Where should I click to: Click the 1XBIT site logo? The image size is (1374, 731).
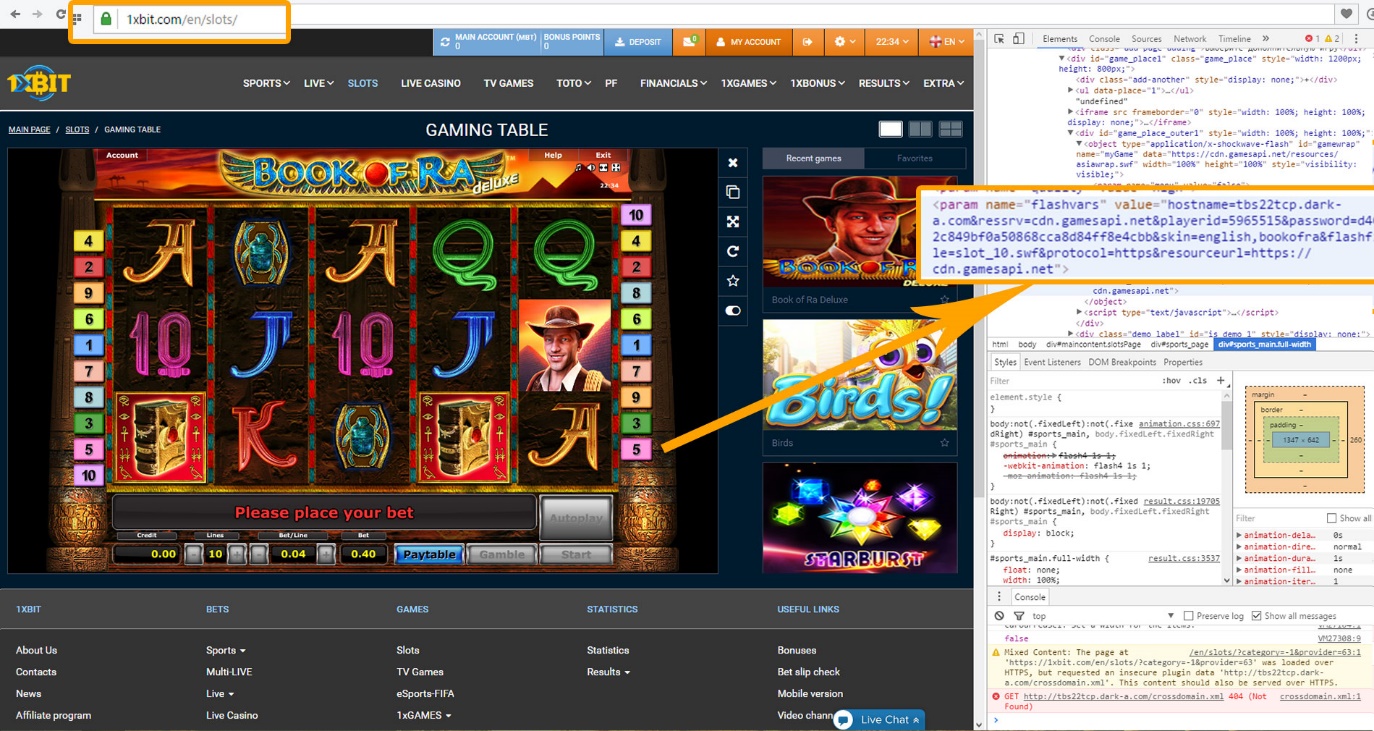click(39, 84)
